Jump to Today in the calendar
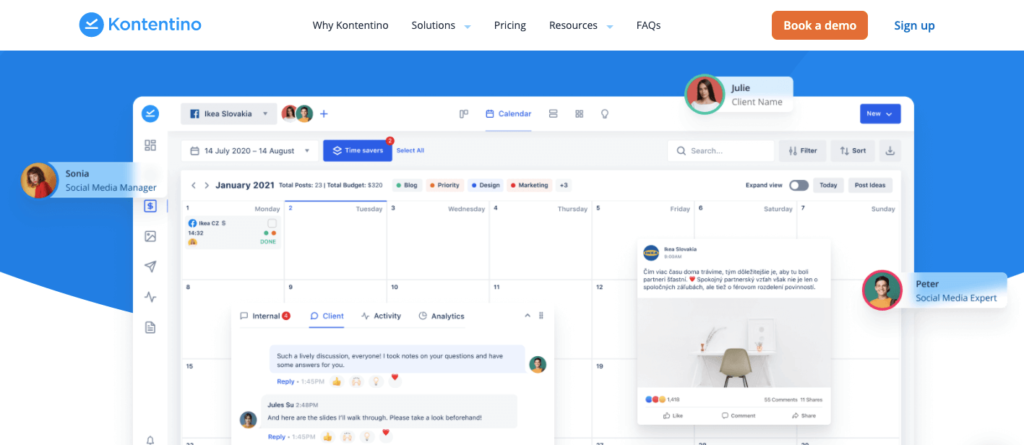 pos(828,186)
